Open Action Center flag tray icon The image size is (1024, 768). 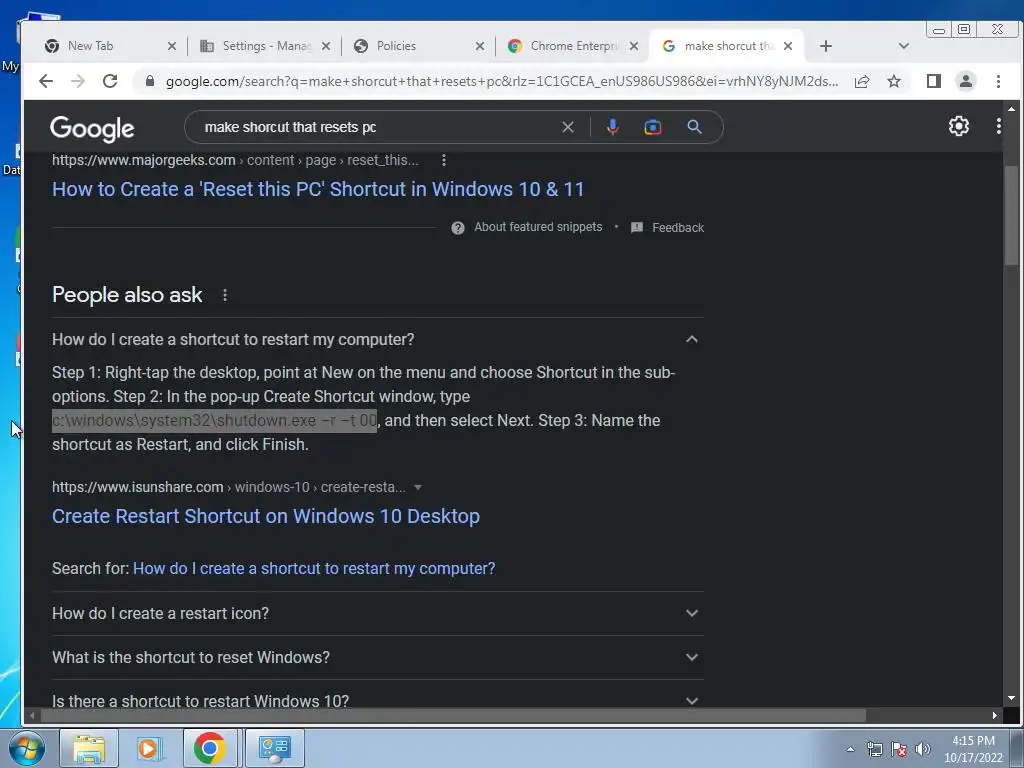tap(899, 749)
